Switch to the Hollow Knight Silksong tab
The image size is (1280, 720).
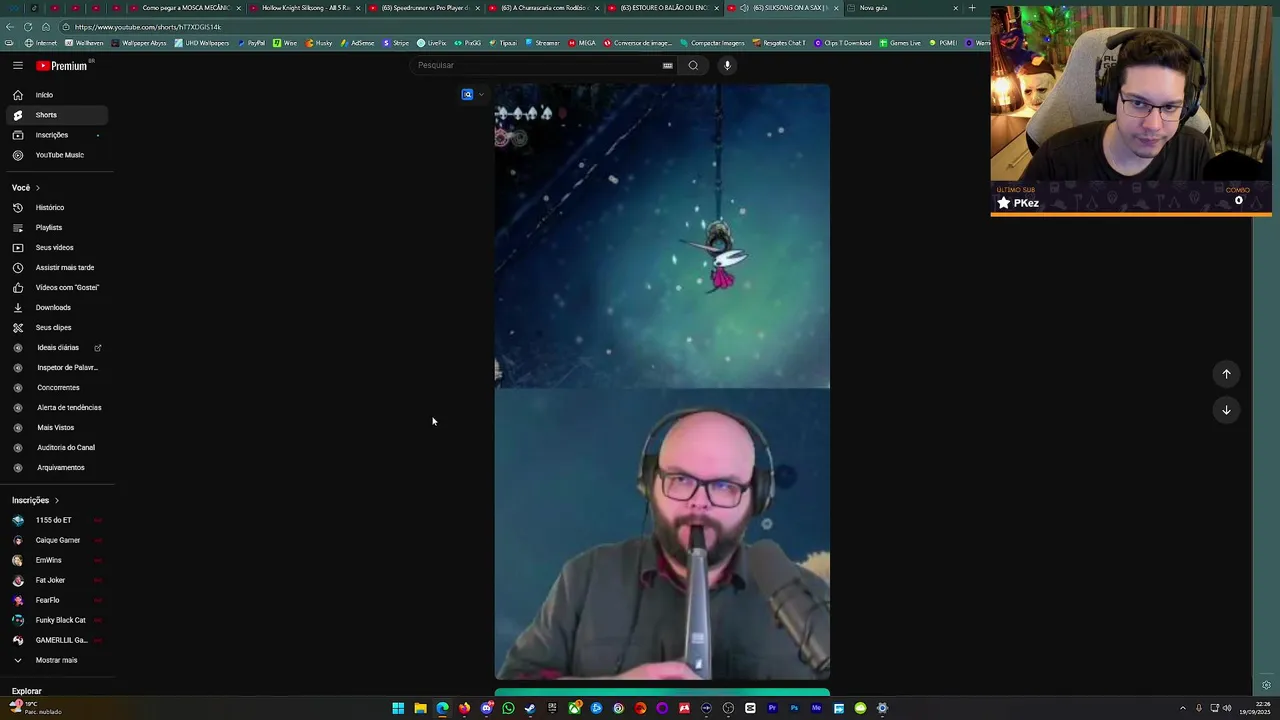point(305,8)
